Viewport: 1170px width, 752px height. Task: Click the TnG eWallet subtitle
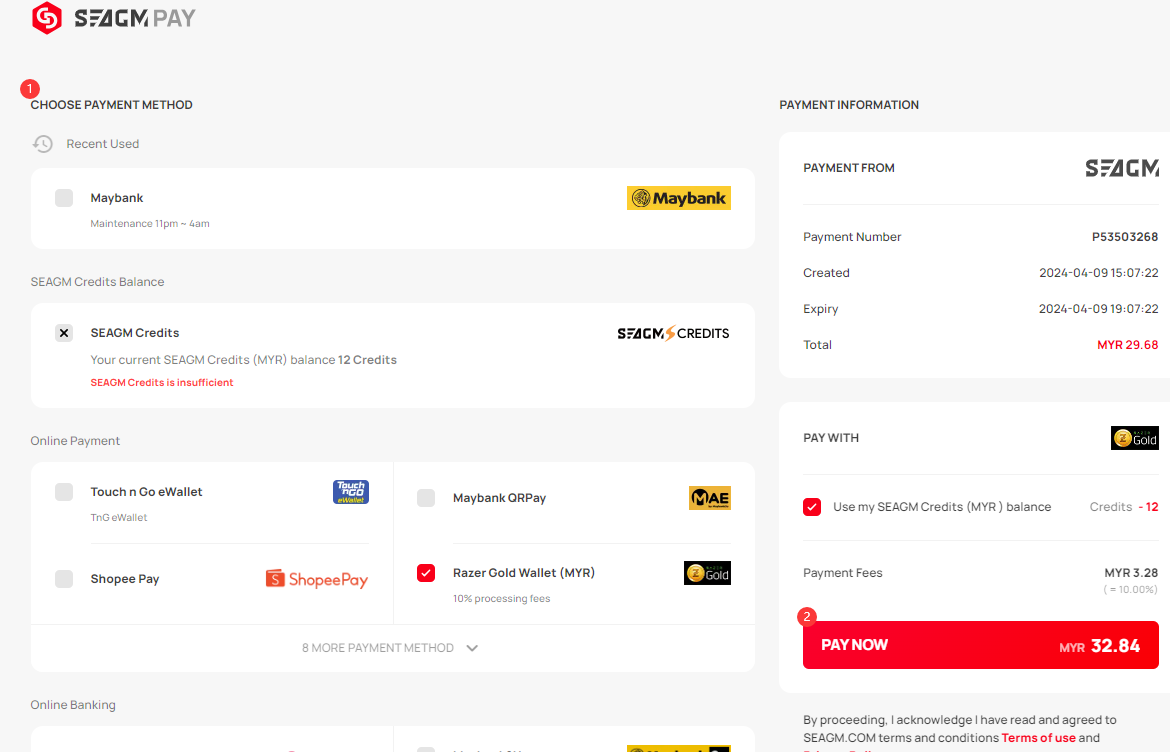coord(119,518)
